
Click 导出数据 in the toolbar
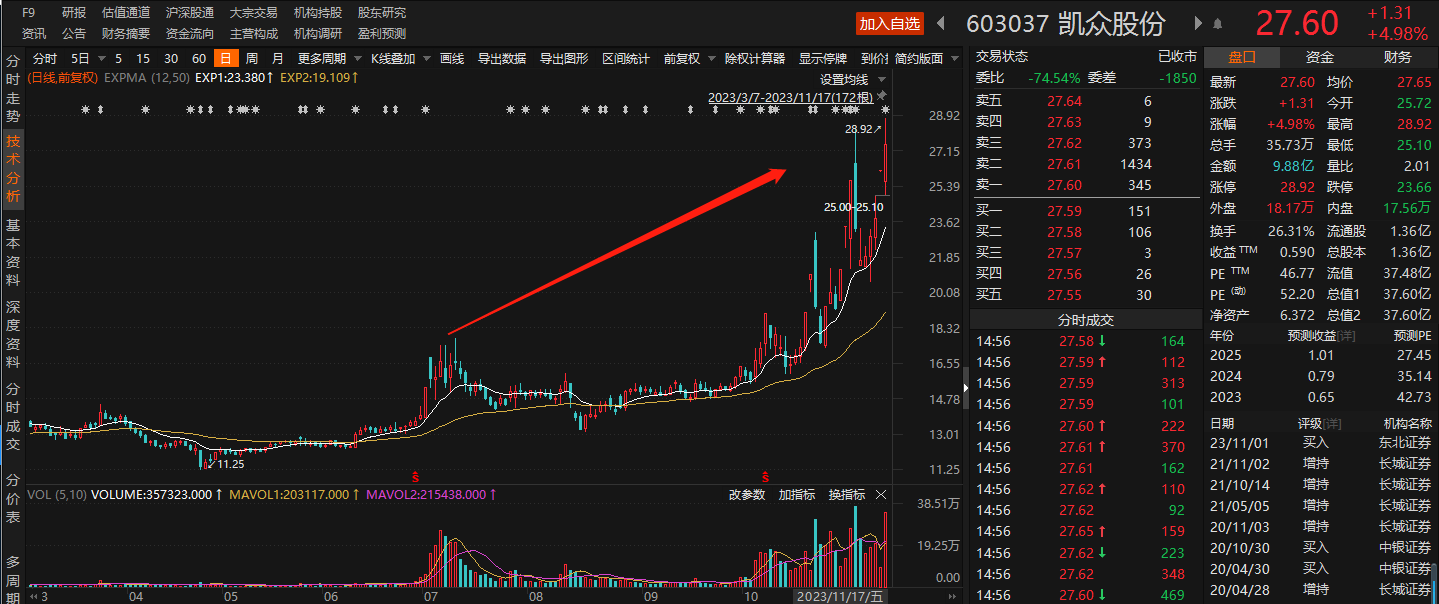502,59
